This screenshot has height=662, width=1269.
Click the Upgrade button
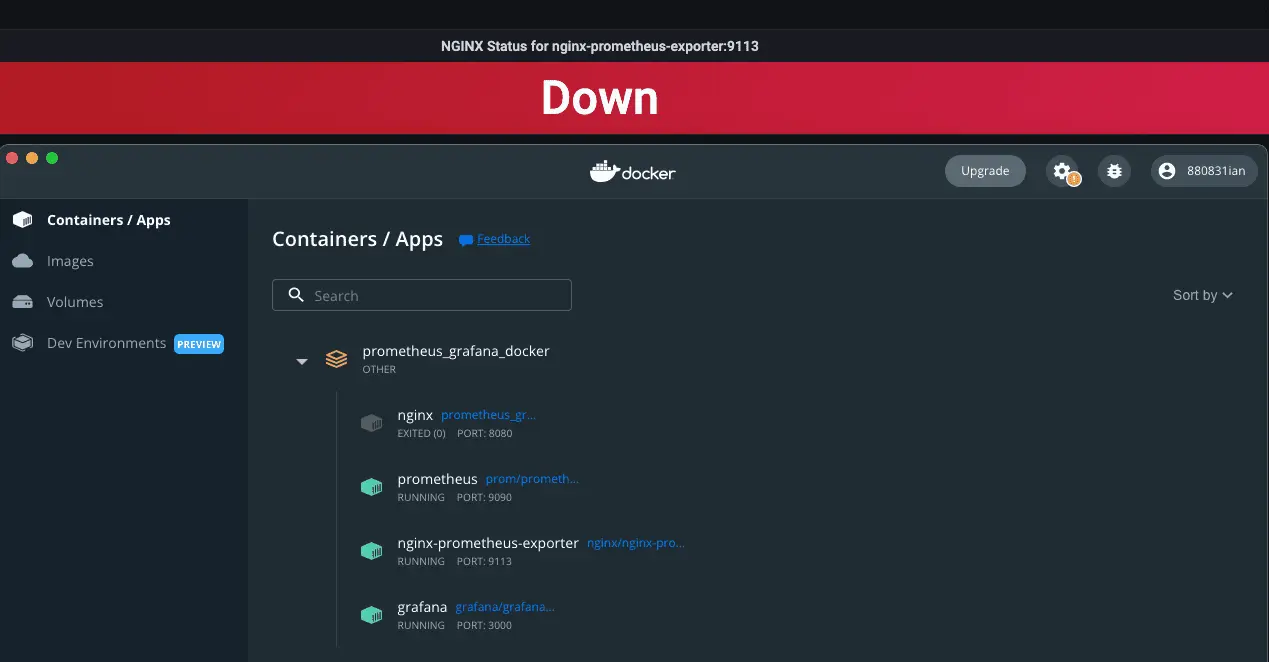coord(985,170)
